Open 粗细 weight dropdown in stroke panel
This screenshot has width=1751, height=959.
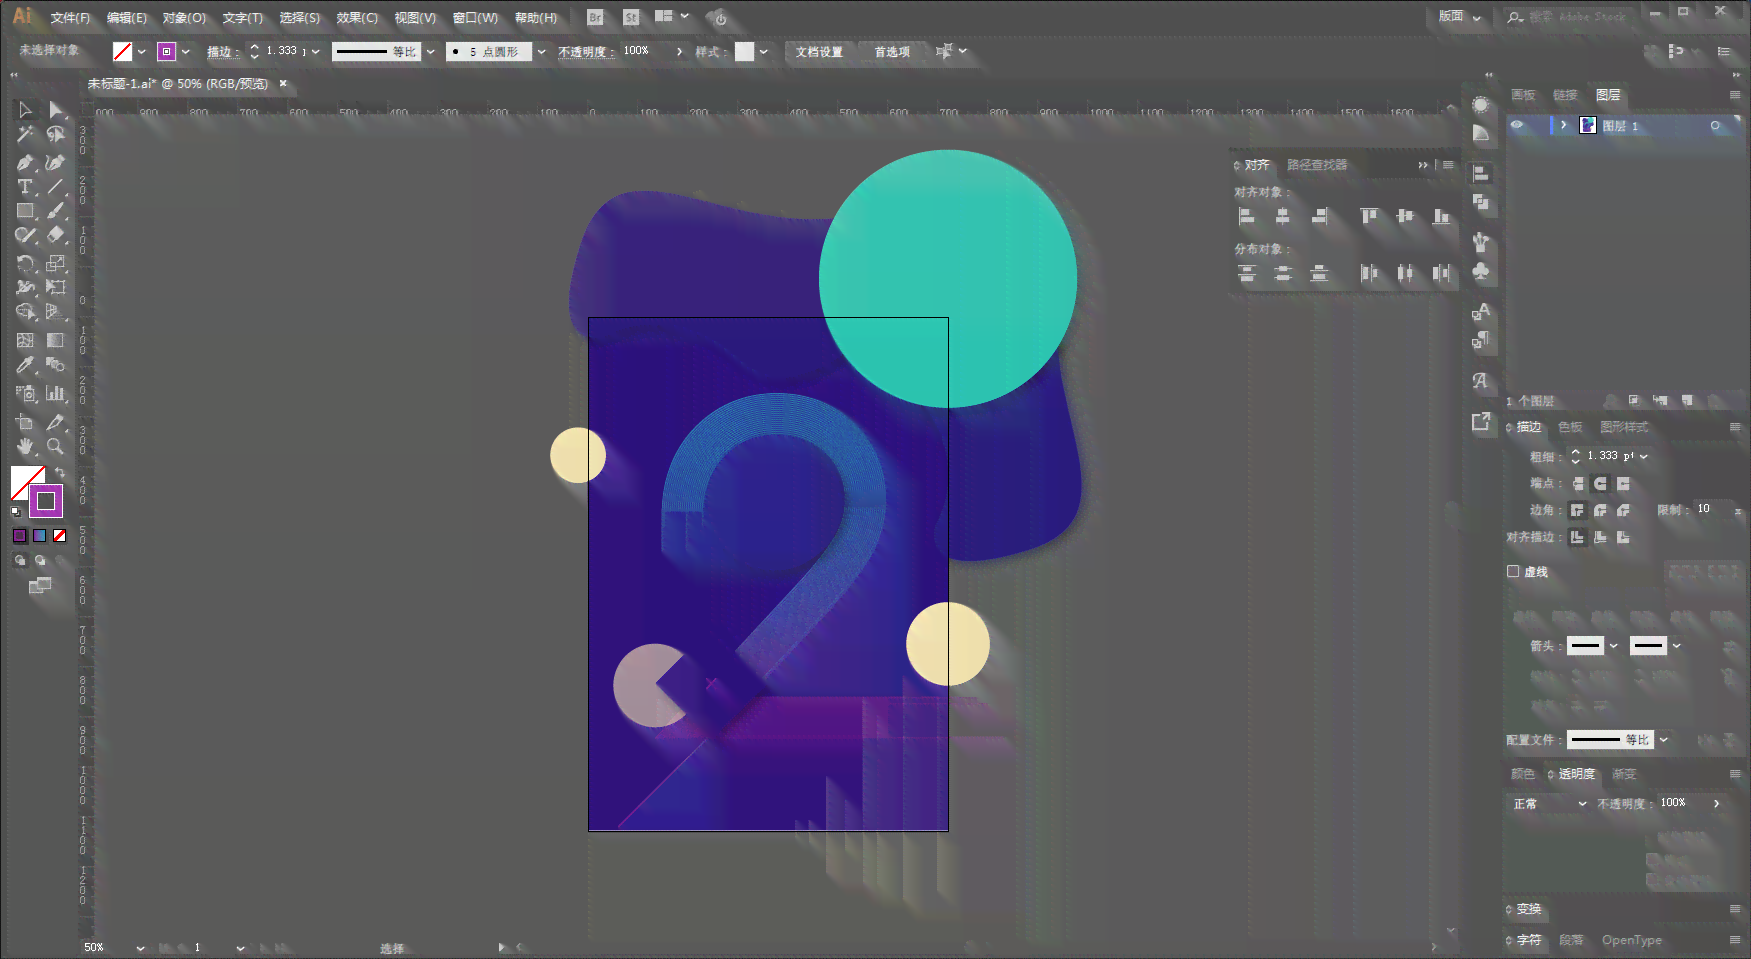1643,456
